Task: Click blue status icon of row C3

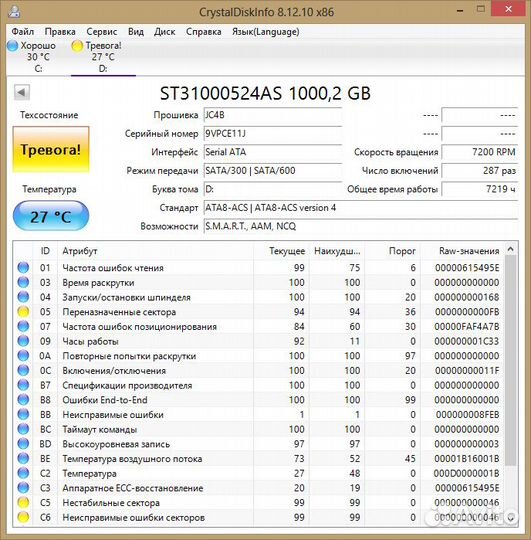Action: pos(23,488)
